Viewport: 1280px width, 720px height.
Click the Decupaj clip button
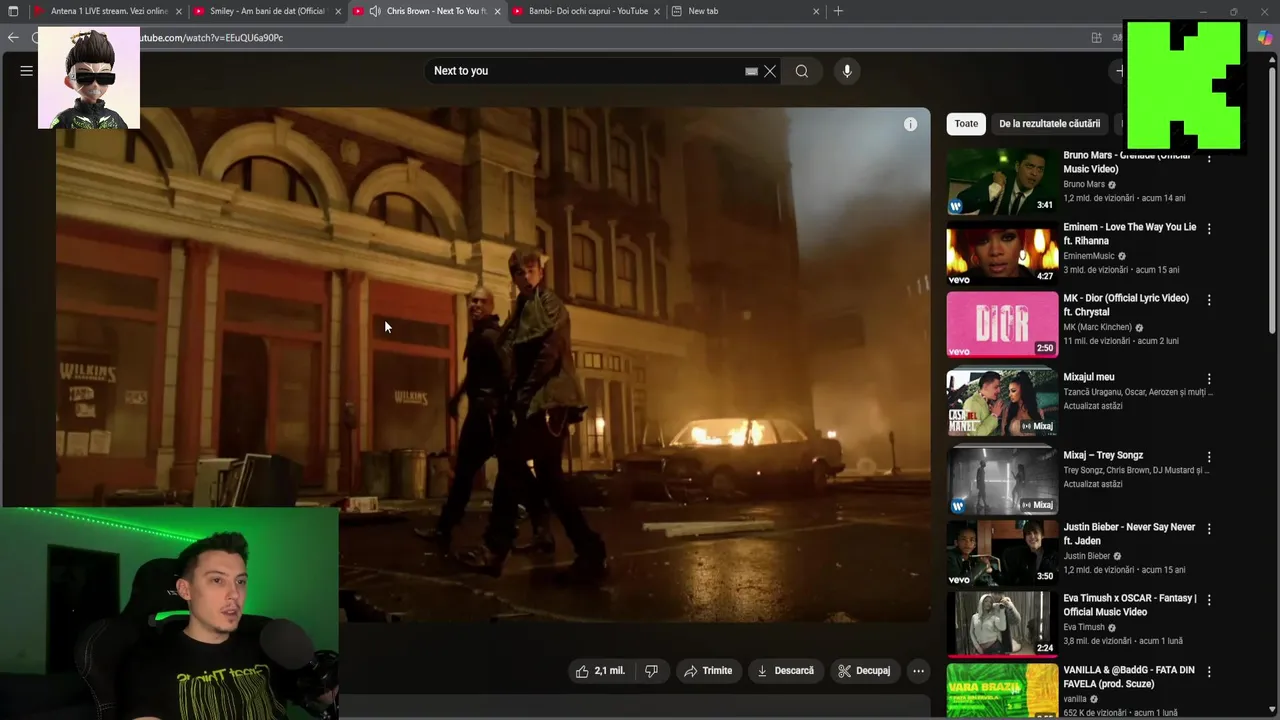864,671
